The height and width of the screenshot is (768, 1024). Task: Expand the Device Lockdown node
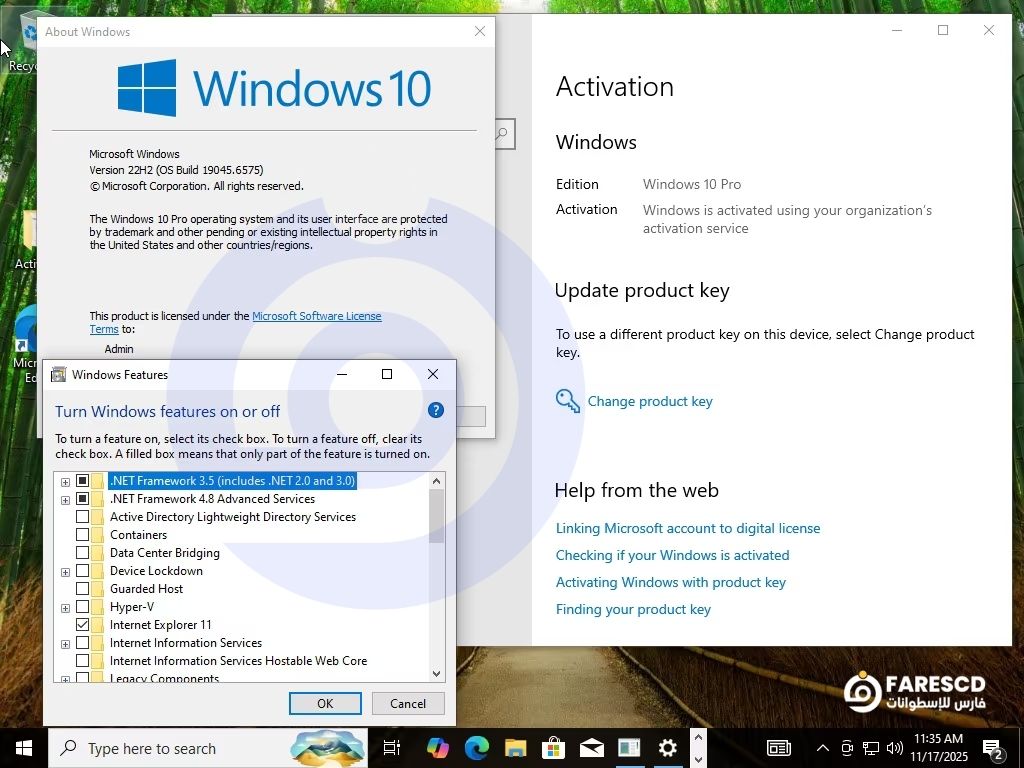tap(65, 572)
